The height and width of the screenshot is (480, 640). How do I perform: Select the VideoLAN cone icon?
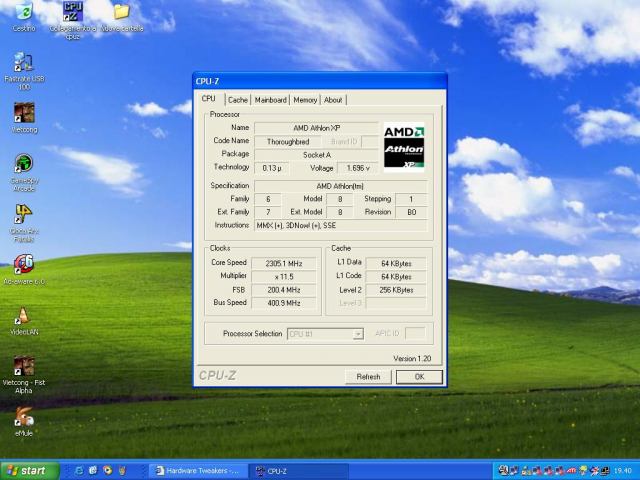(x=24, y=320)
